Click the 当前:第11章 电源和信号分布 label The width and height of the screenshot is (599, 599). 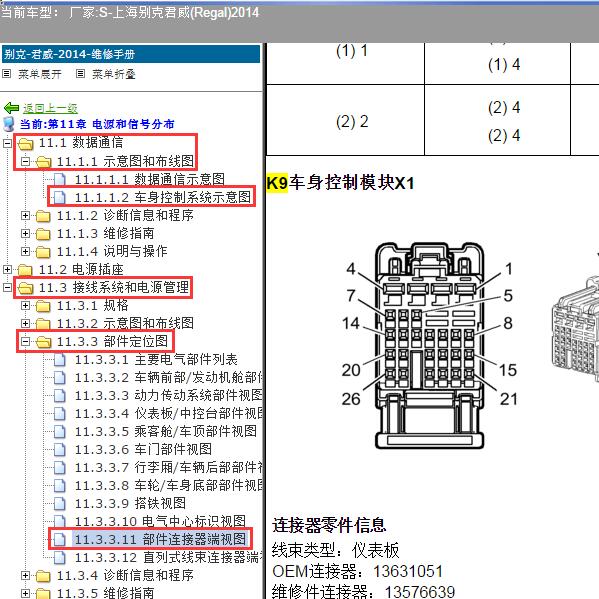tap(97, 124)
